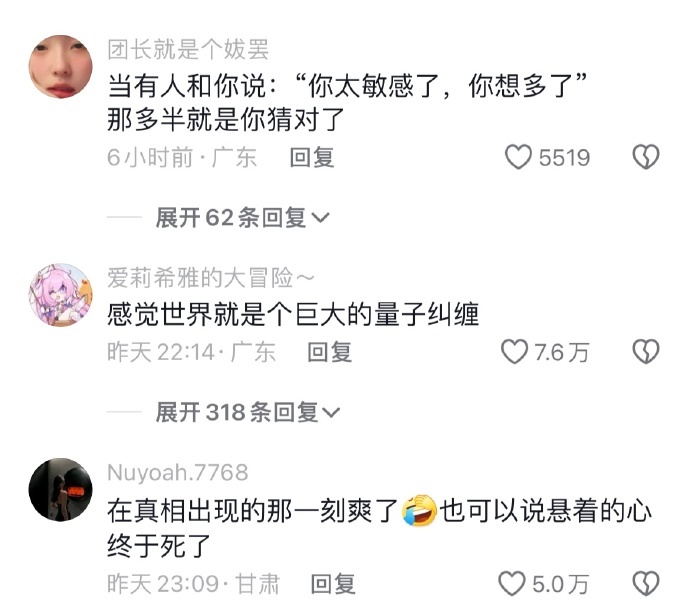Like the 量子纠缠 comment with 7.6万 likes
Screen dimensions: 690x610
click(x=514, y=352)
